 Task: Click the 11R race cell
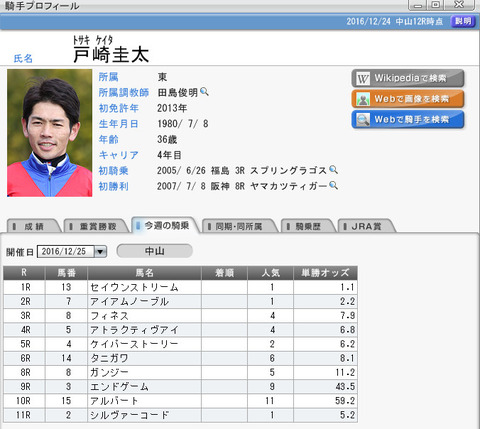coord(24,415)
